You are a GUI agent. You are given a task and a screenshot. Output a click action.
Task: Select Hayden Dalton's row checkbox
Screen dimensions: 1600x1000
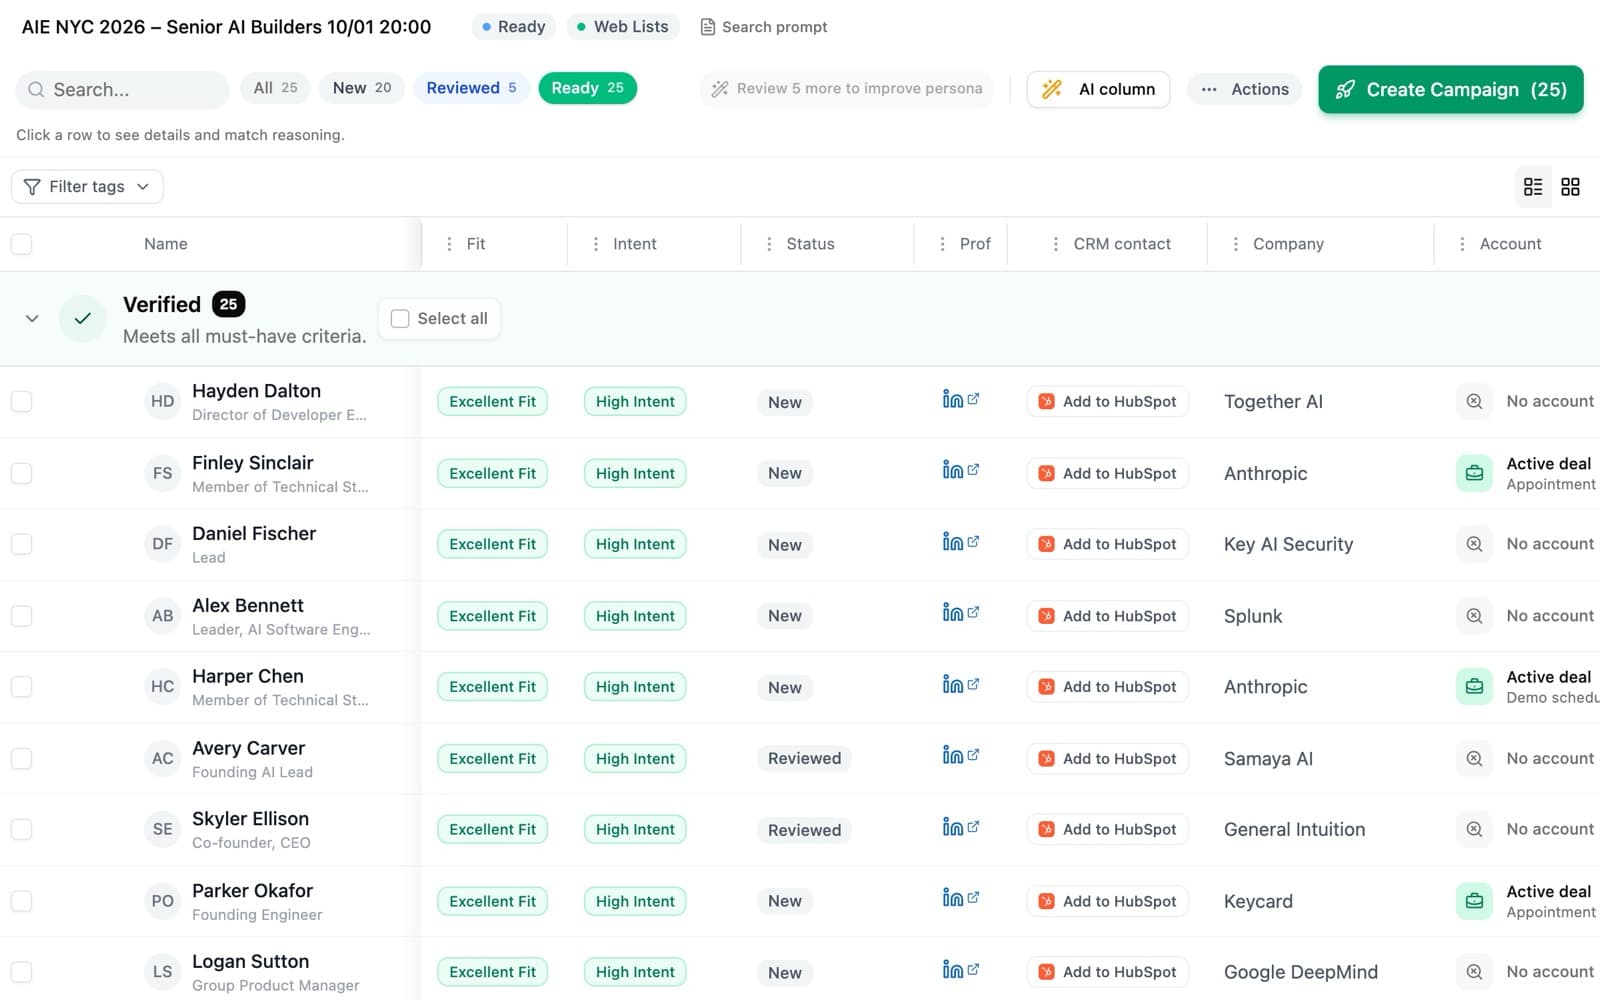point(21,401)
